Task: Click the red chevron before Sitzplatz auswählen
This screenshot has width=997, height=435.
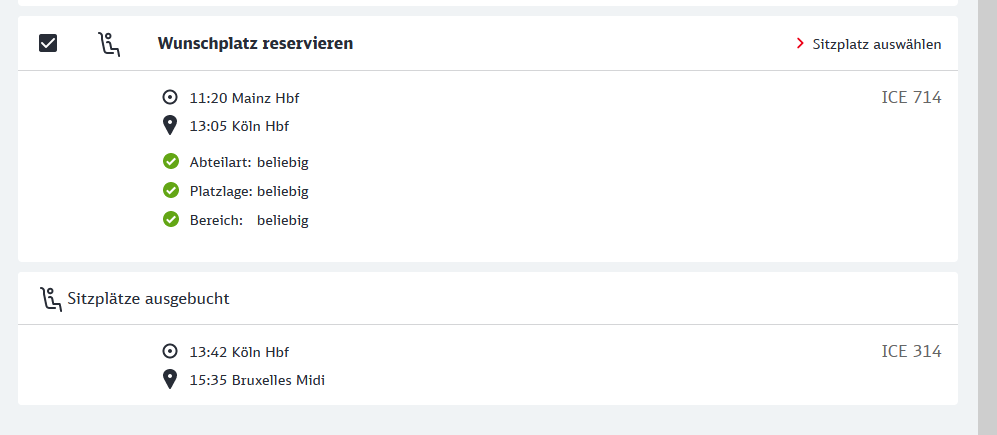Action: point(800,44)
